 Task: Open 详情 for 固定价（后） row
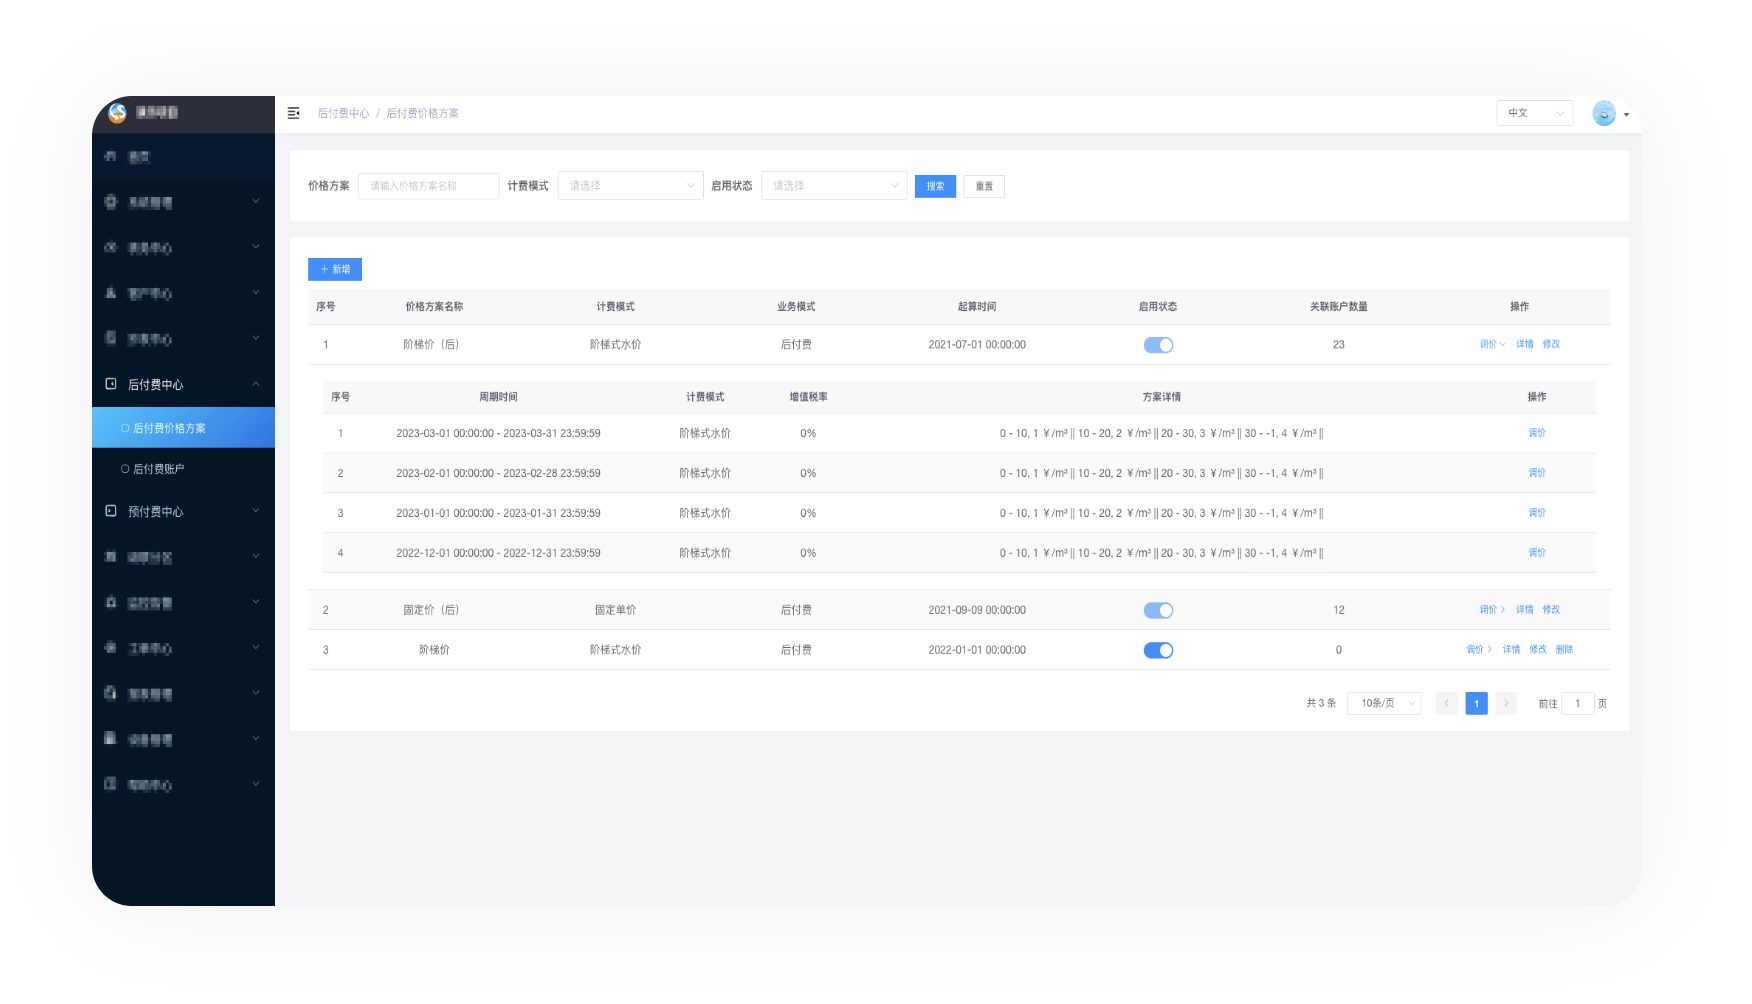tap(1524, 609)
